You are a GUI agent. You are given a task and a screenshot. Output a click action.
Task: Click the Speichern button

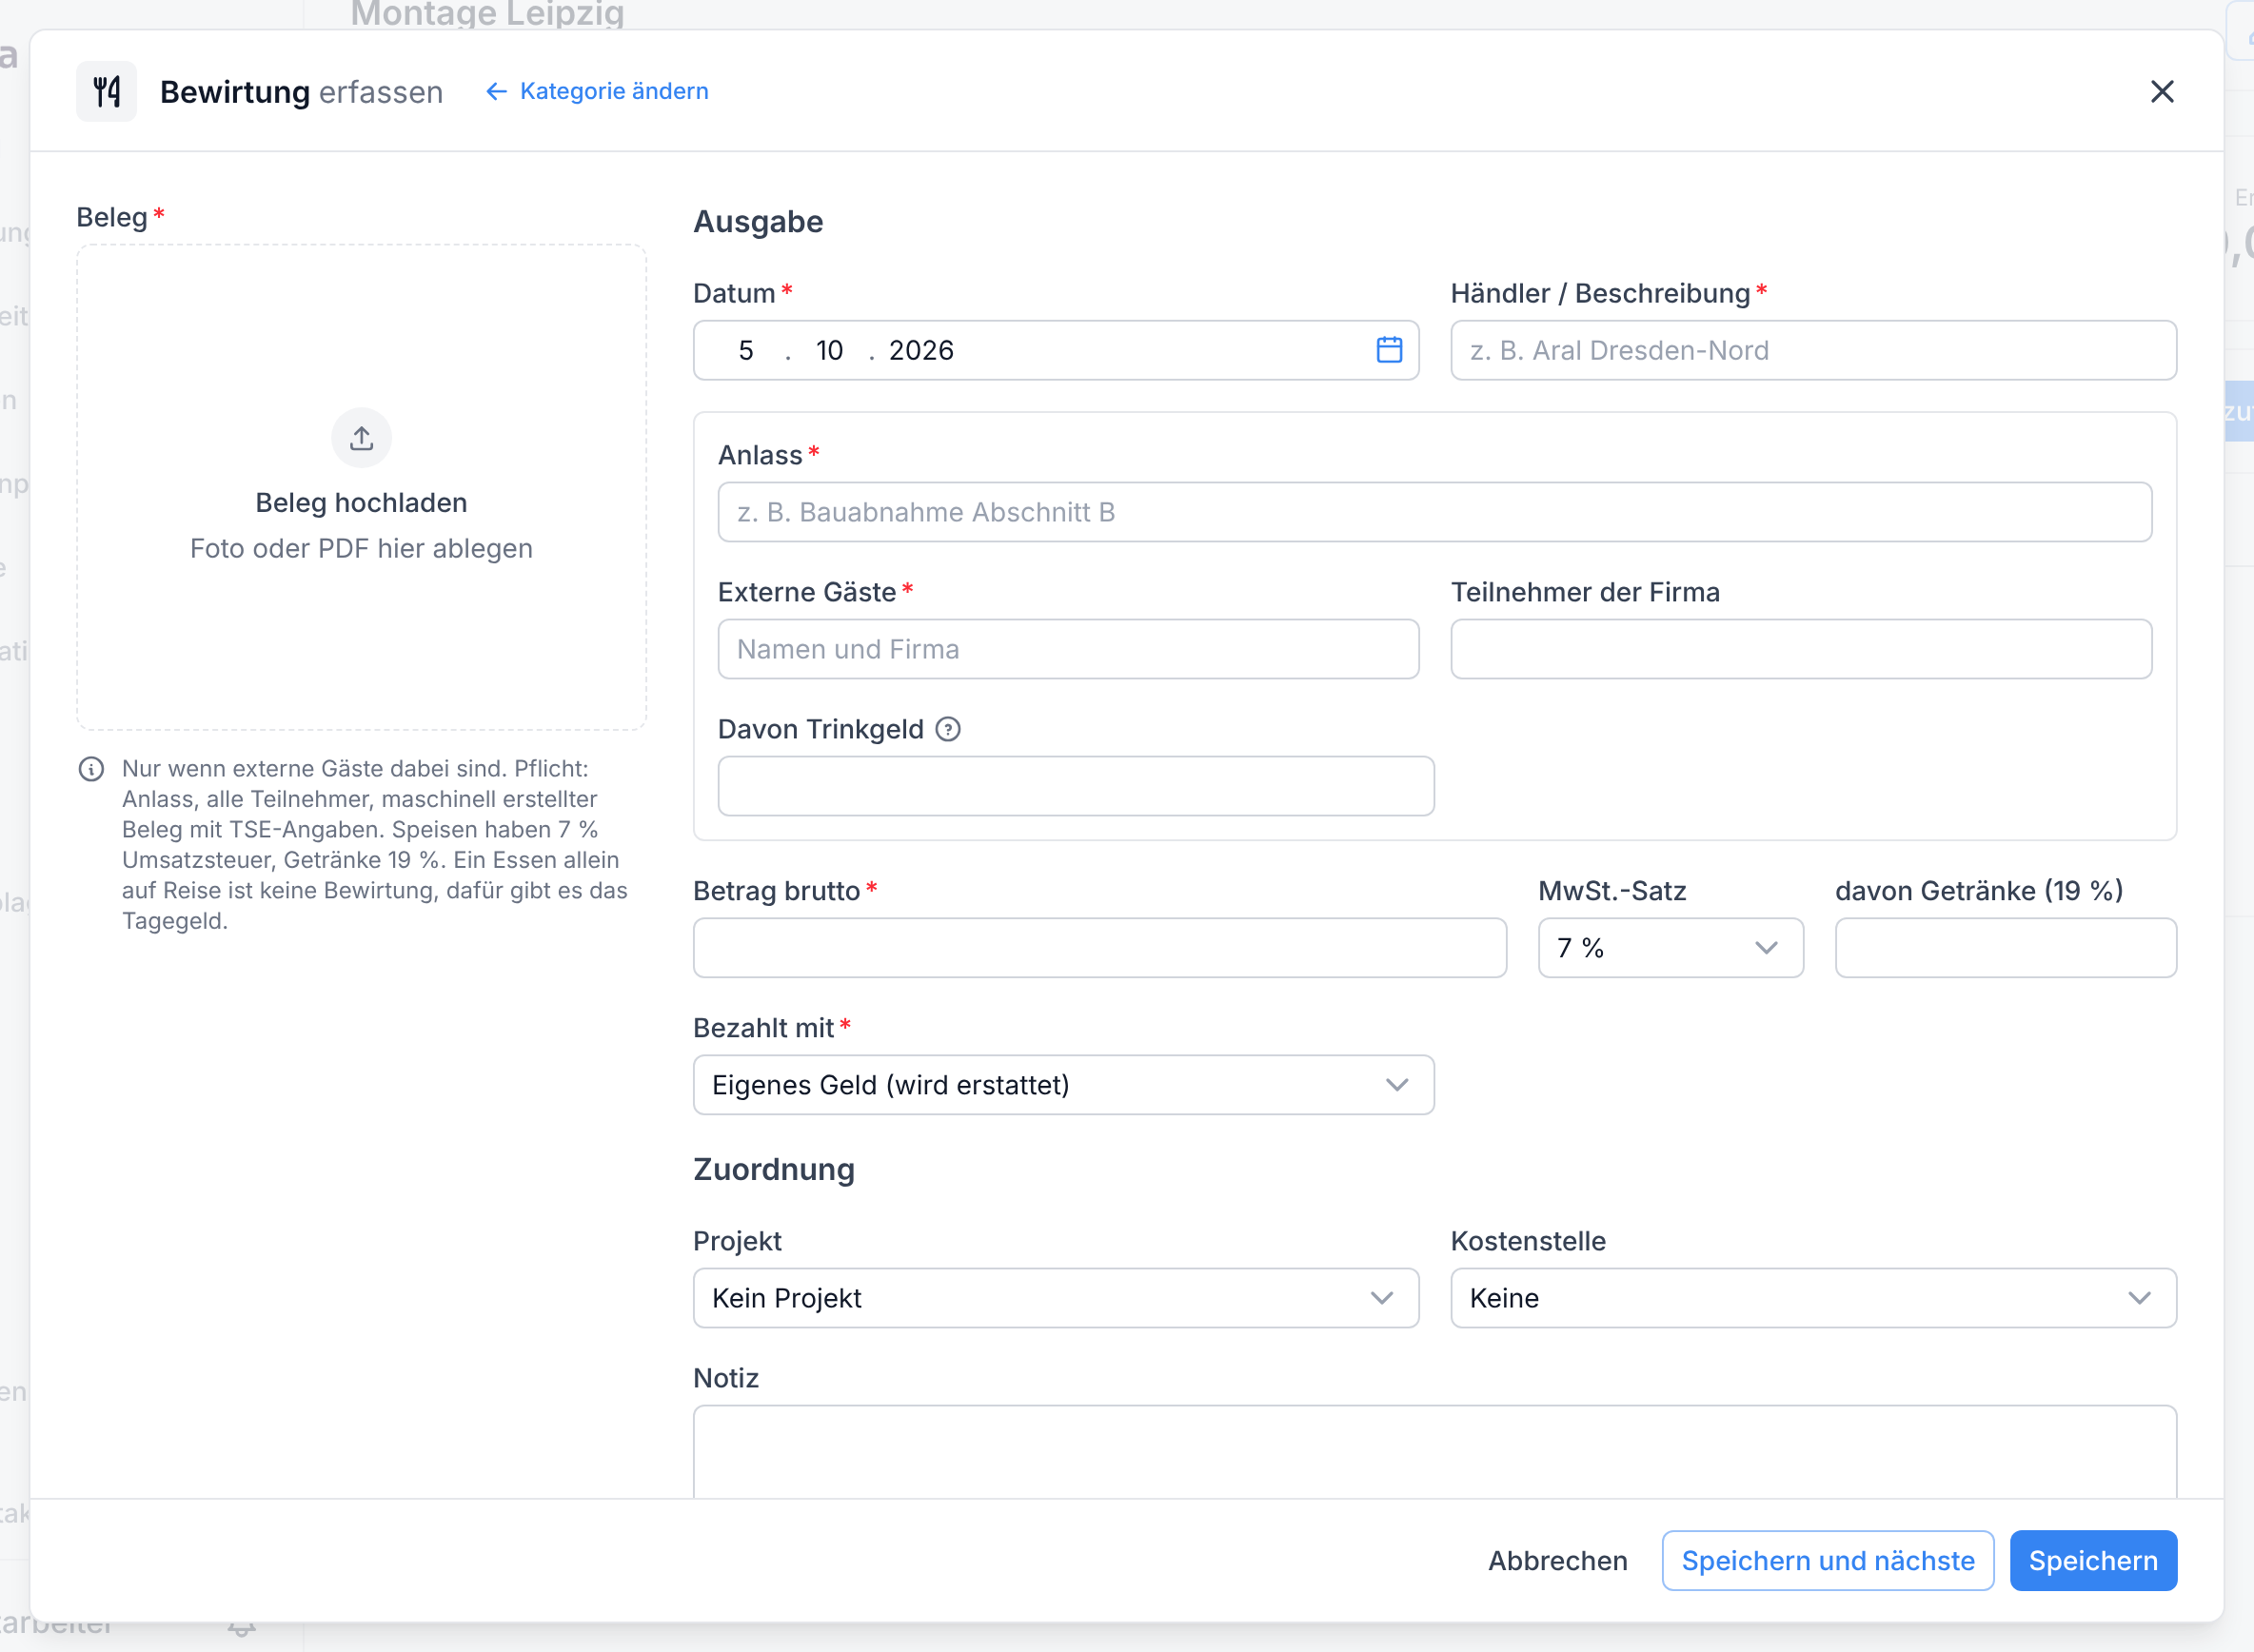tap(2093, 1560)
